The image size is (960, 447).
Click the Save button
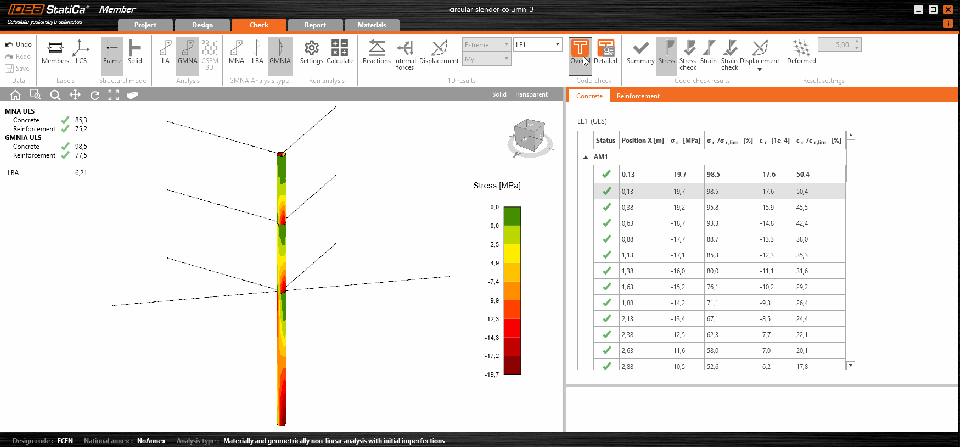pos(17,68)
